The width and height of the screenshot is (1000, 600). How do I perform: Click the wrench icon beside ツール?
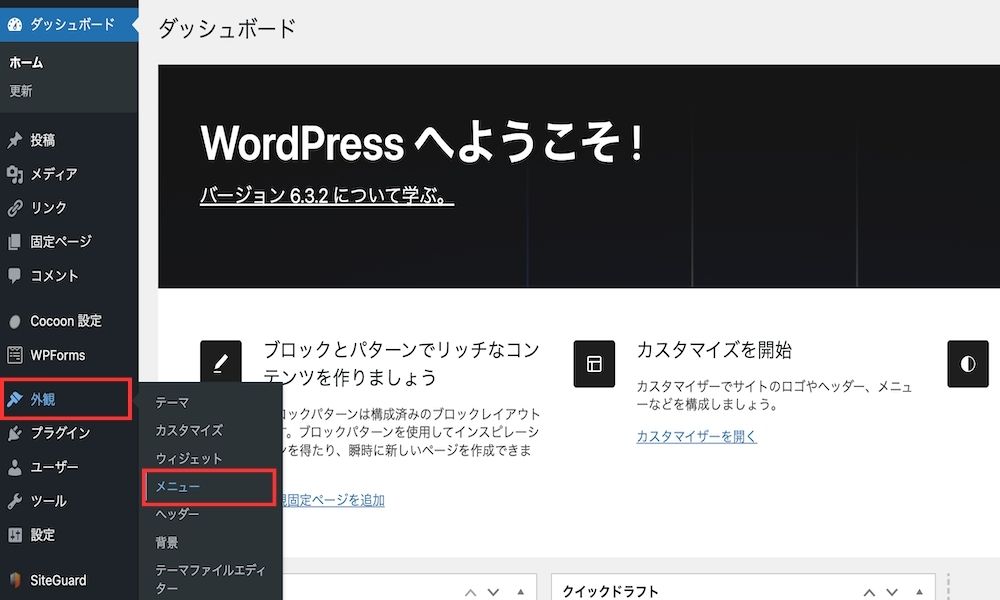click(x=15, y=501)
